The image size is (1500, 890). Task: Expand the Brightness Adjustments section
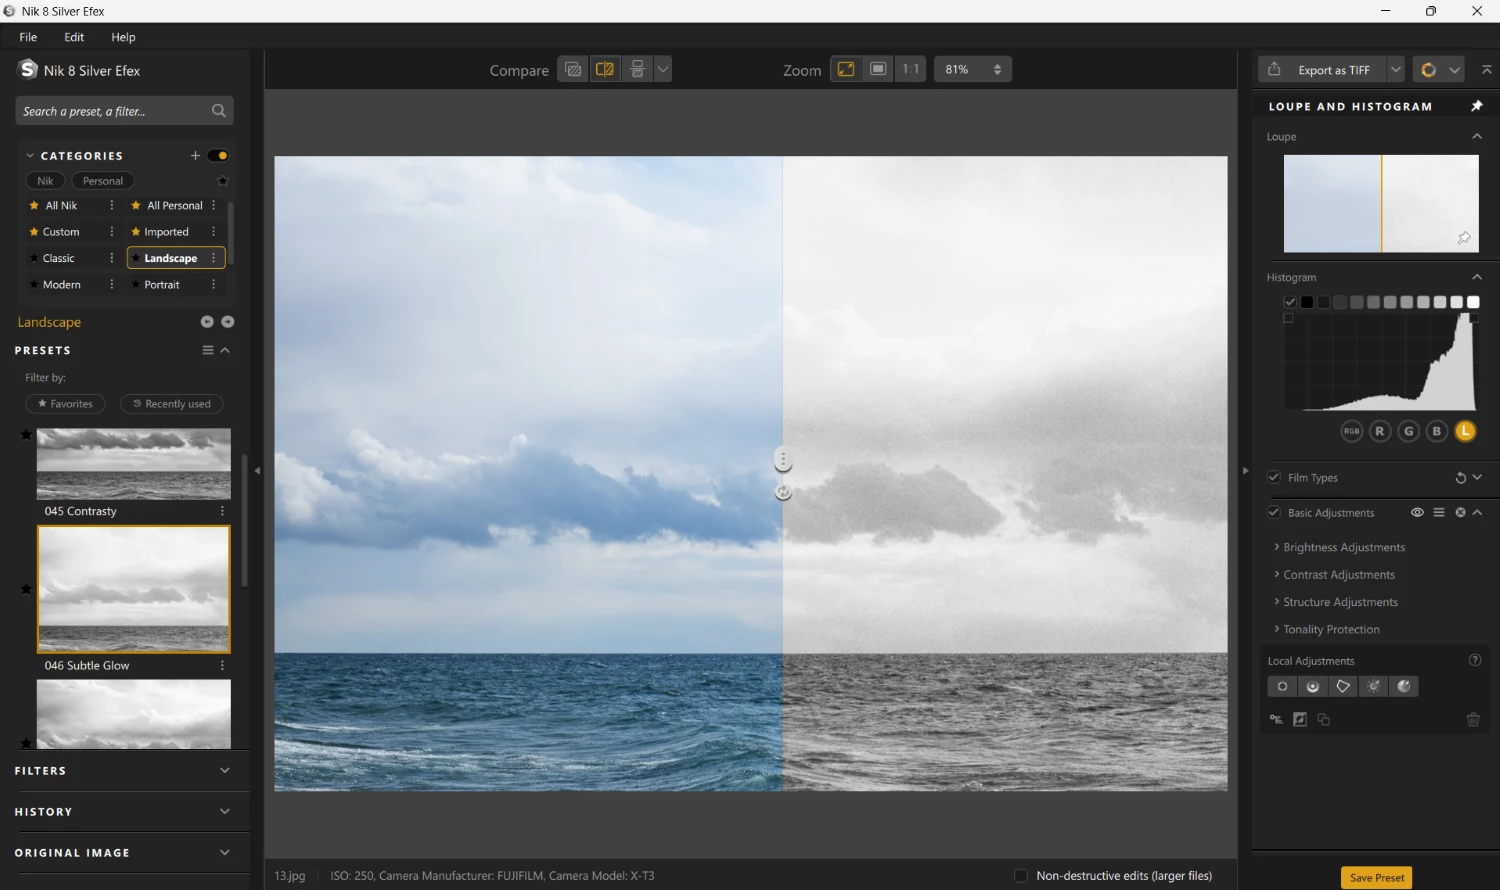[x=1344, y=547]
